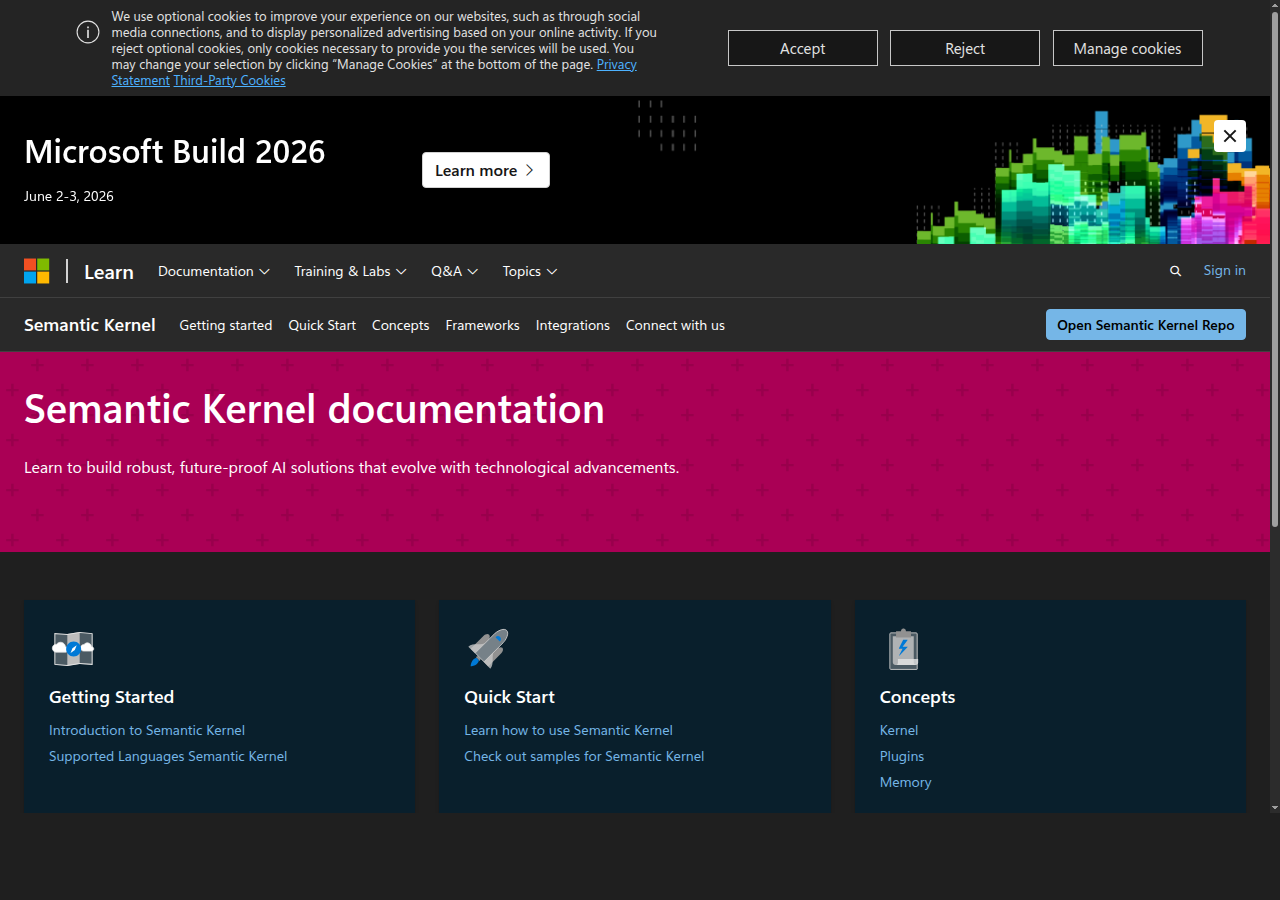Open the Plugins concept link
The width and height of the screenshot is (1280, 900).
pyautogui.click(x=902, y=756)
